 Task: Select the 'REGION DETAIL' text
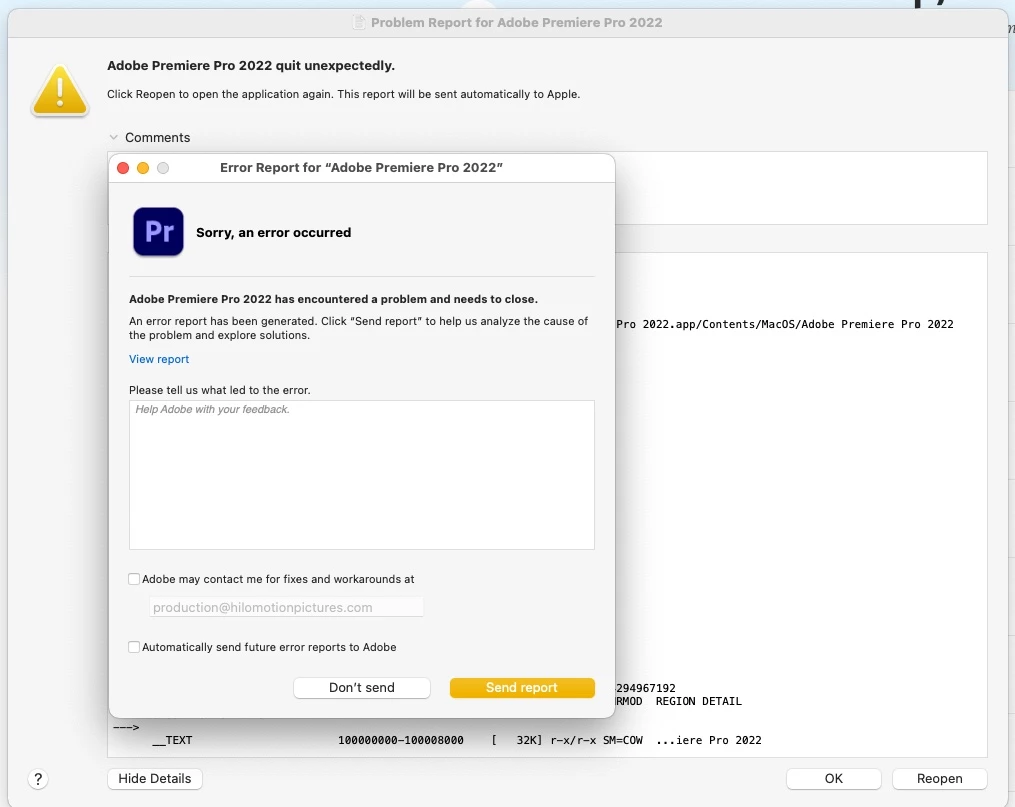coord(698,702)
